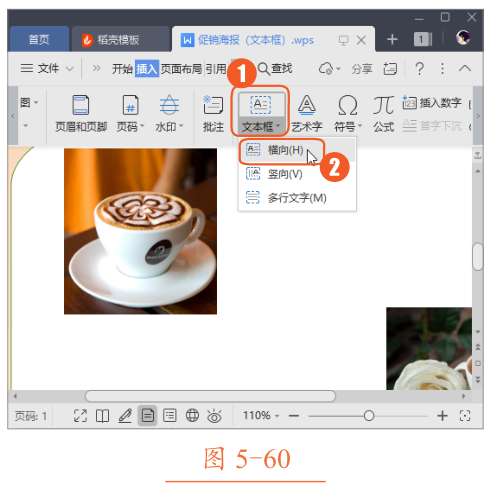Click the 分享 share button
Viewport: 495px width, 489px height.
click(362, 69)
